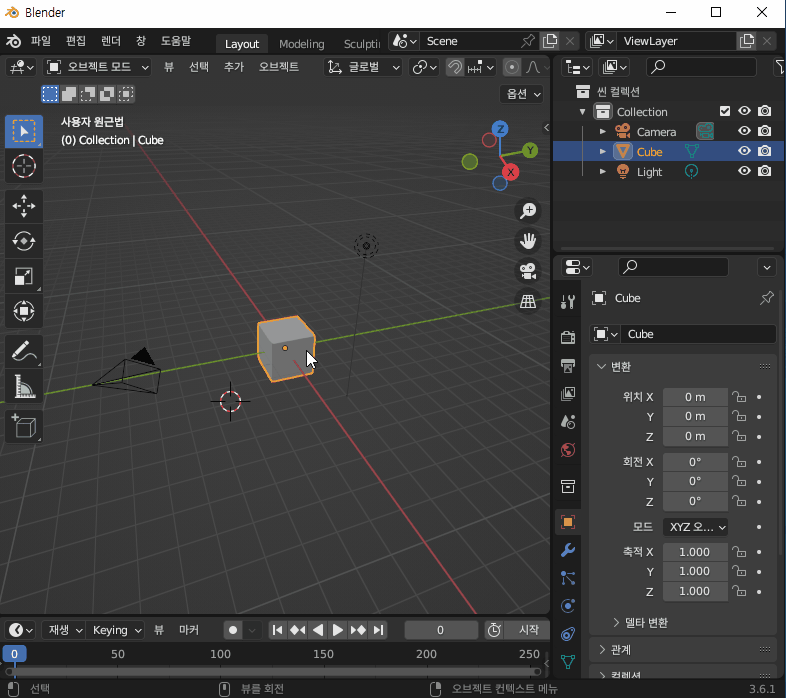
Task: Lock the 위치 X value
Action: (x=739, y=397)
